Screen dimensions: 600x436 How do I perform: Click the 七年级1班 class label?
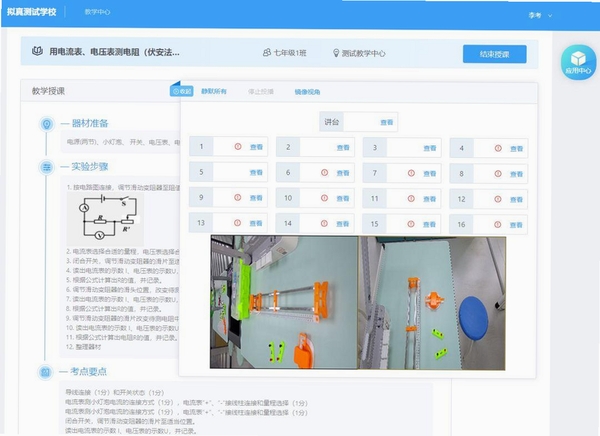[290, 53]
